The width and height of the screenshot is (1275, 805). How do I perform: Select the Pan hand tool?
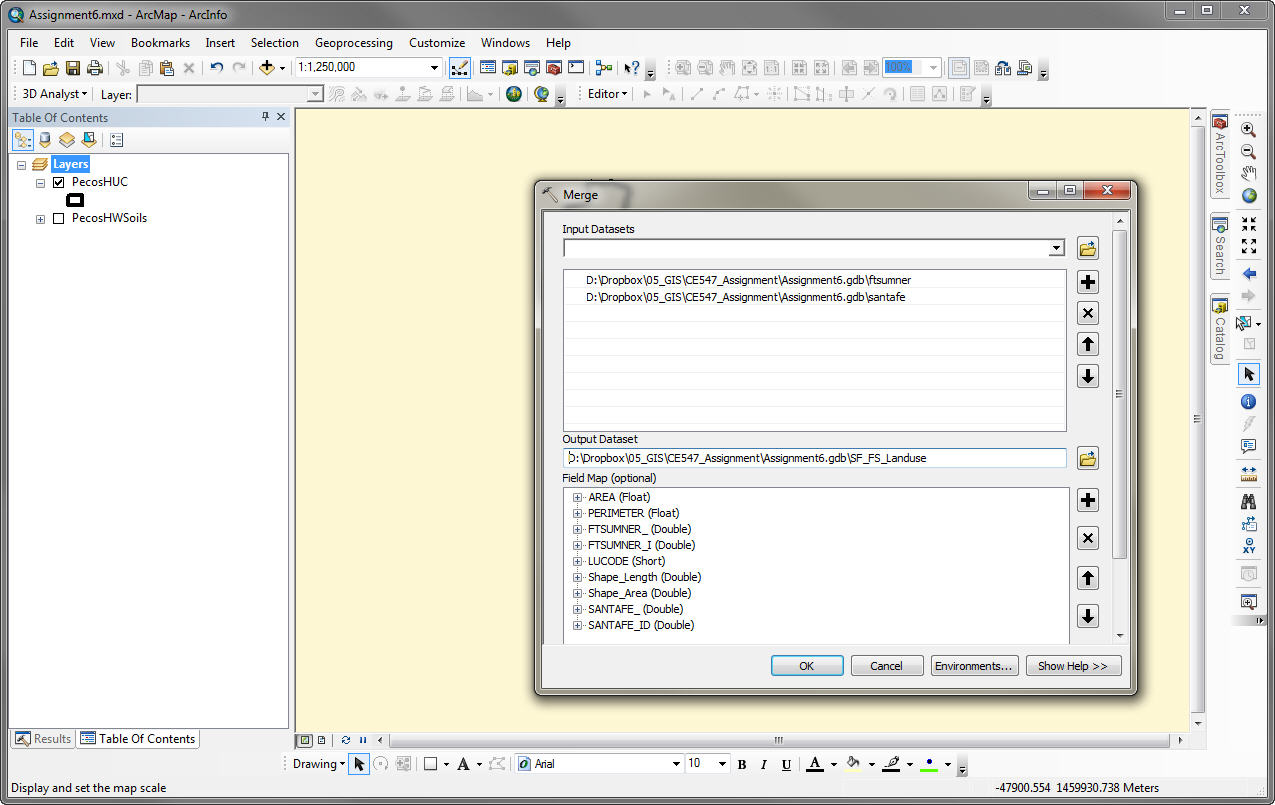pos(1248,174)
